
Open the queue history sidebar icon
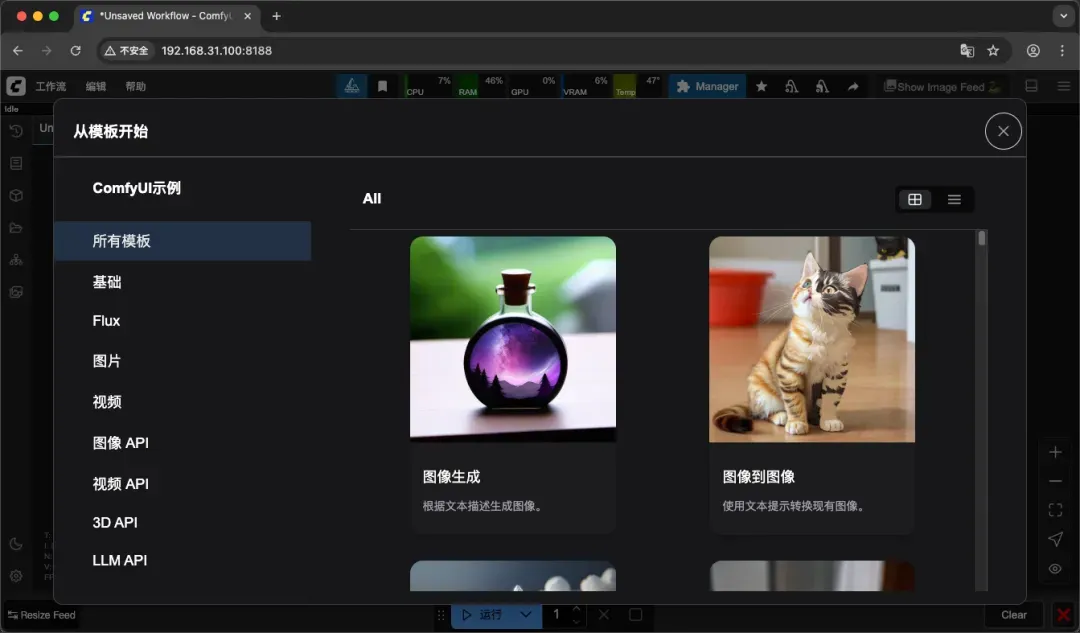coord(16,131)
